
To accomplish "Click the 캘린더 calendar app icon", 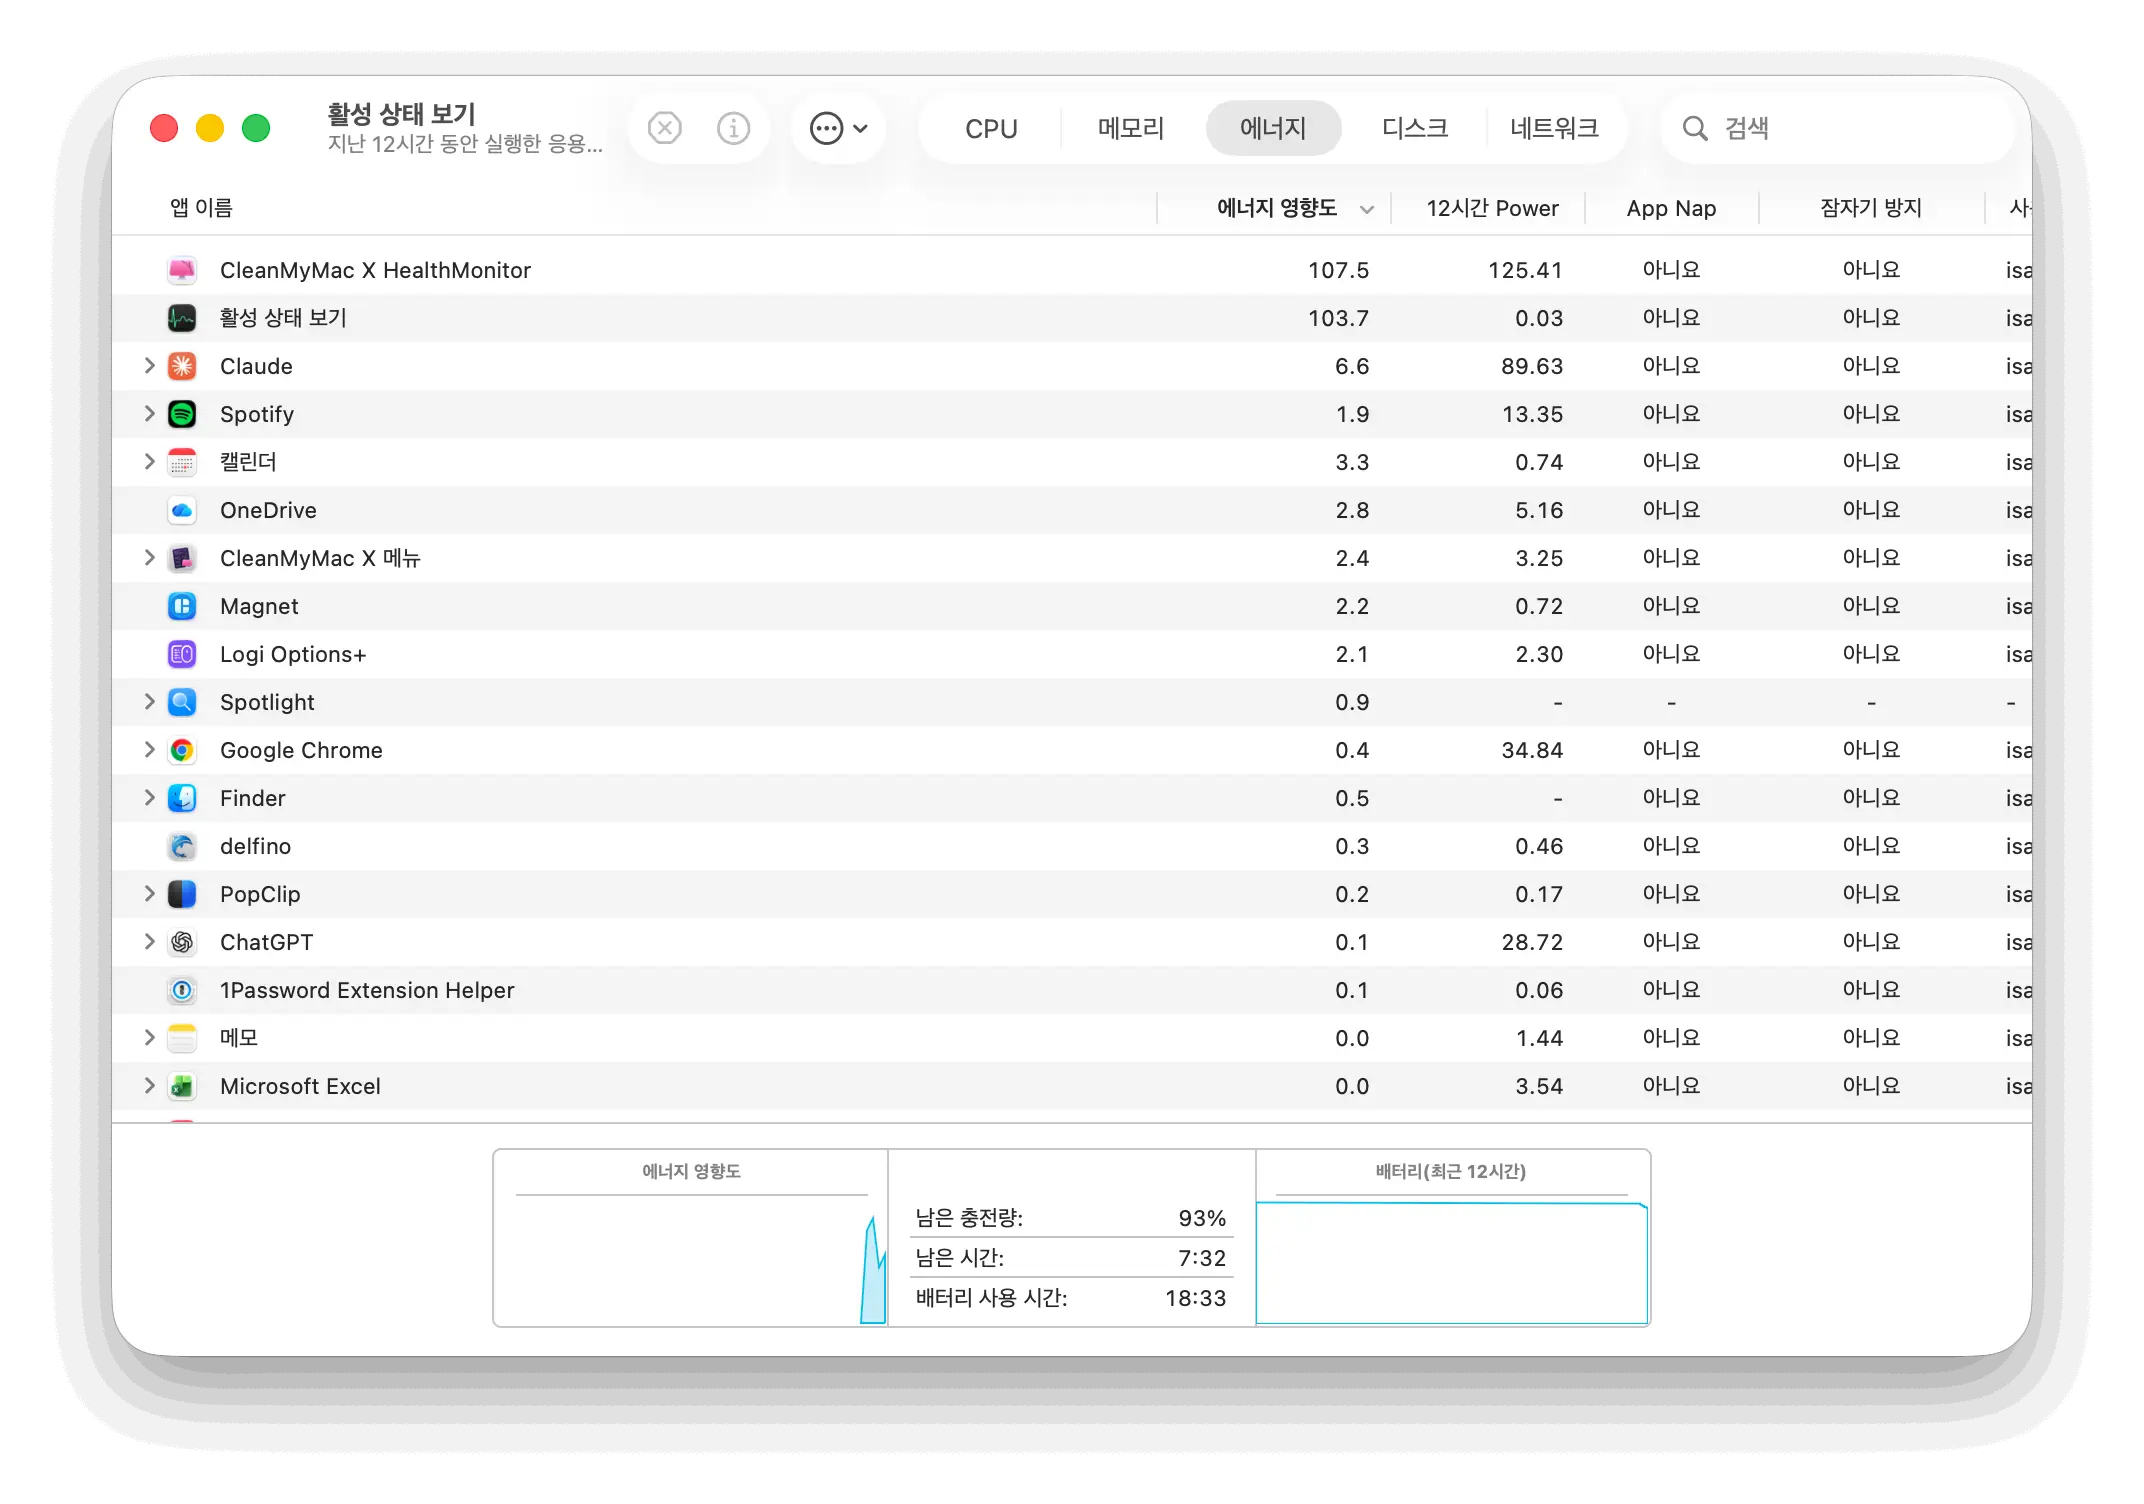I will point(182,462).
